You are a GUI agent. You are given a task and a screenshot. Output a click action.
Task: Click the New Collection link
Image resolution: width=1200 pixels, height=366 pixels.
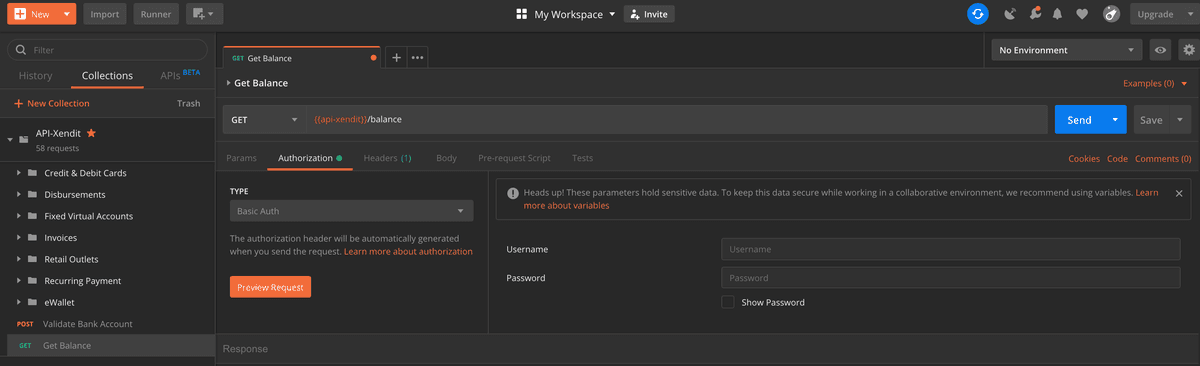pyautogui.click(x=51, y=103)
